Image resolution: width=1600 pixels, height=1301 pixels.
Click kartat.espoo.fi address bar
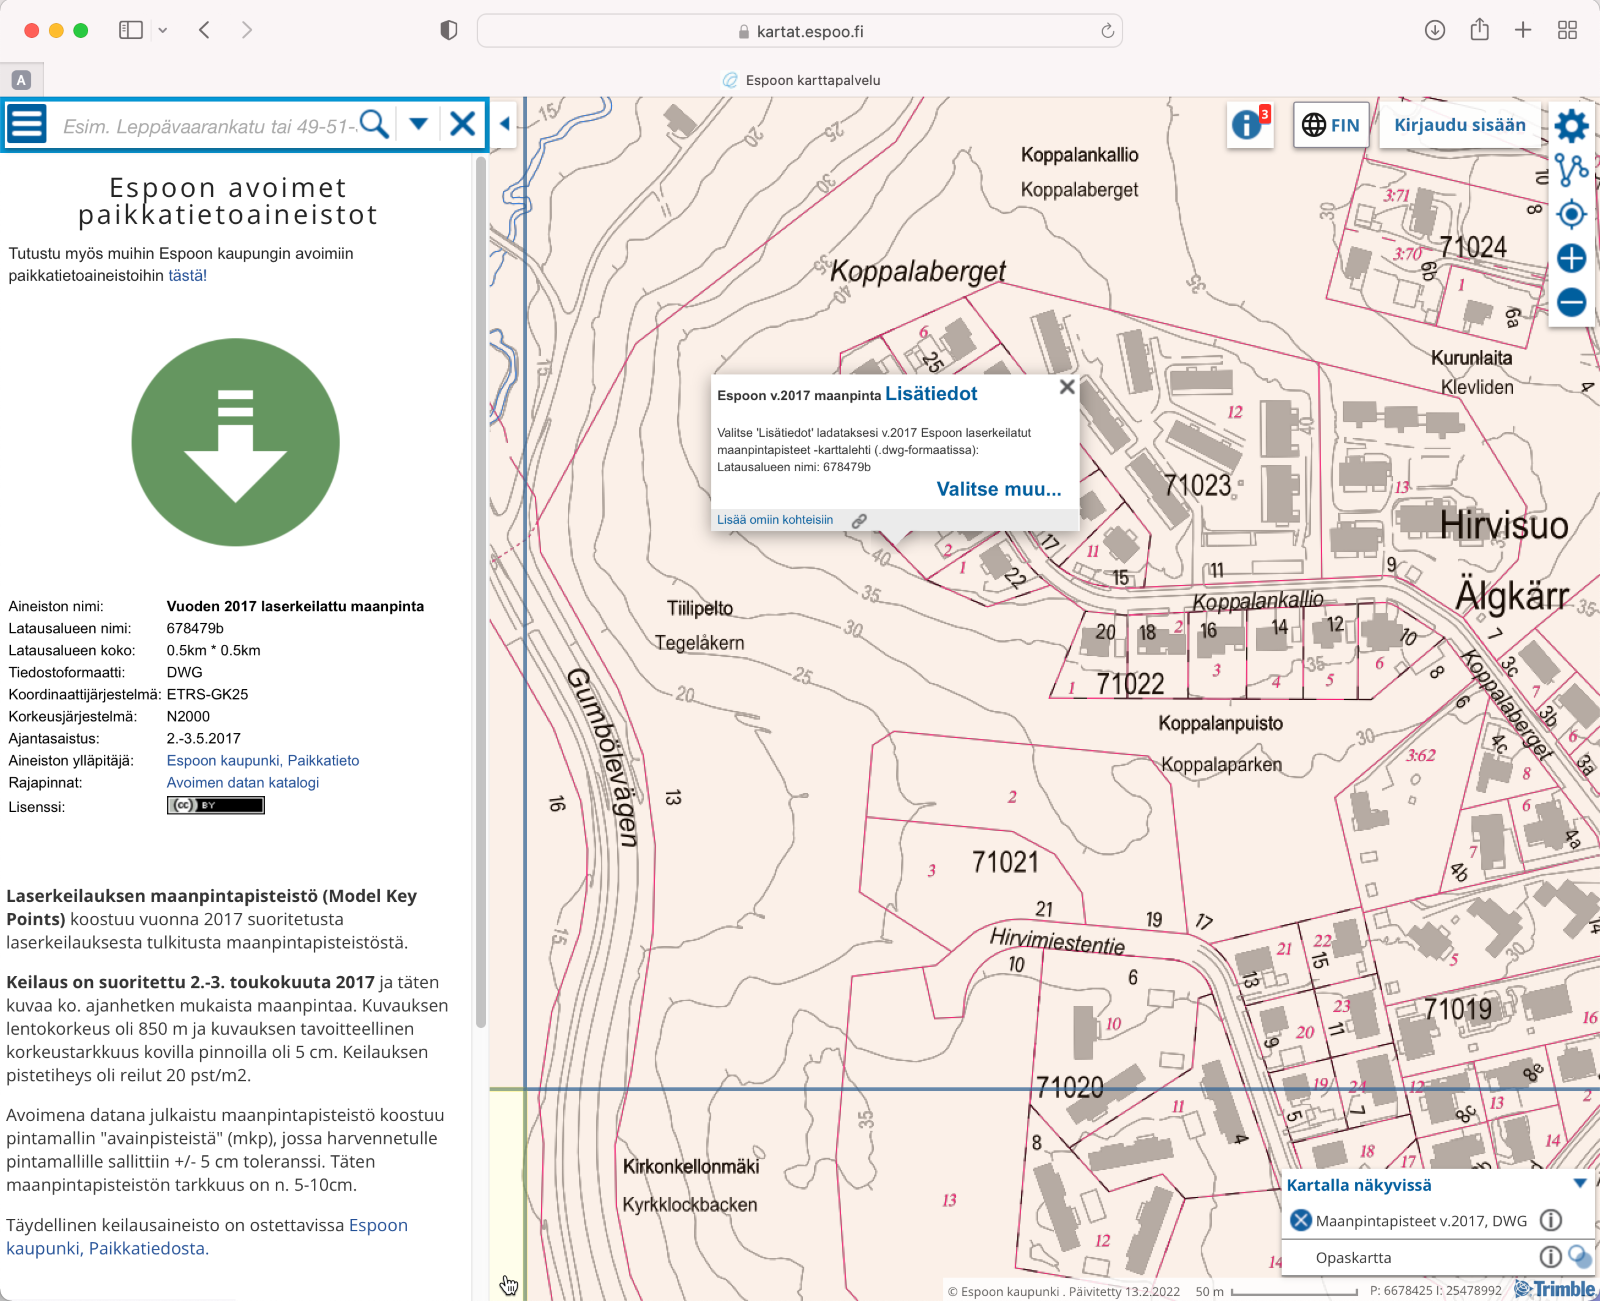(800, 31)
